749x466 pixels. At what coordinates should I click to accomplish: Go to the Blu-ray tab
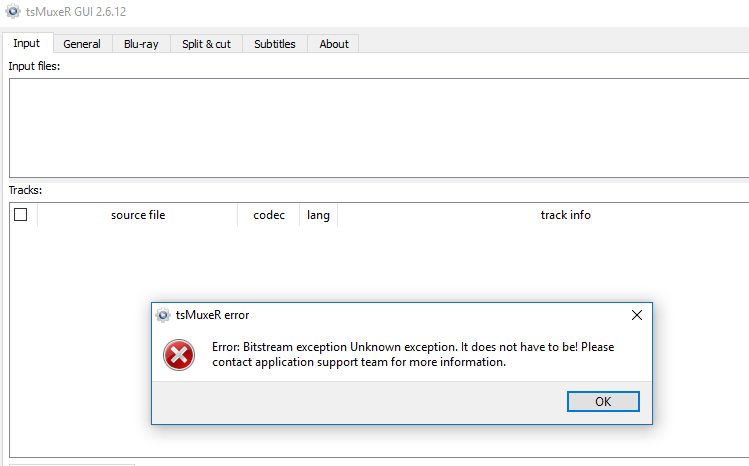(141, 44)
